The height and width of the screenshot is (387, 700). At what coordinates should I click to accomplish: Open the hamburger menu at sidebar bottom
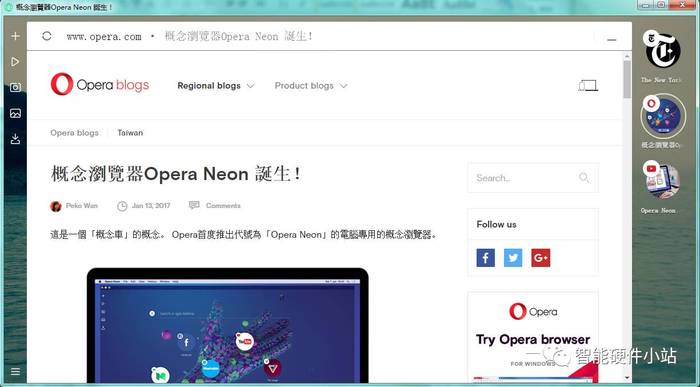[x=15, y=371]
